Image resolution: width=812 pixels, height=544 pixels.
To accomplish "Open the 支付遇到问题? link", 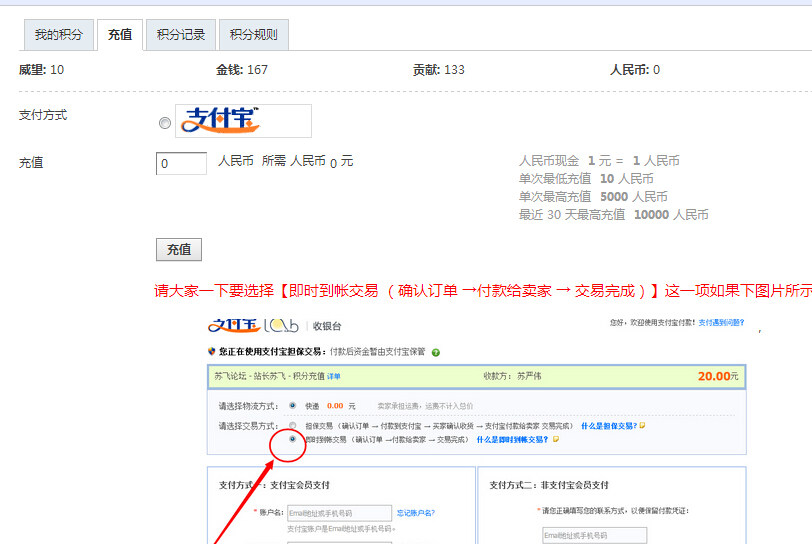I will click(721, 323).
